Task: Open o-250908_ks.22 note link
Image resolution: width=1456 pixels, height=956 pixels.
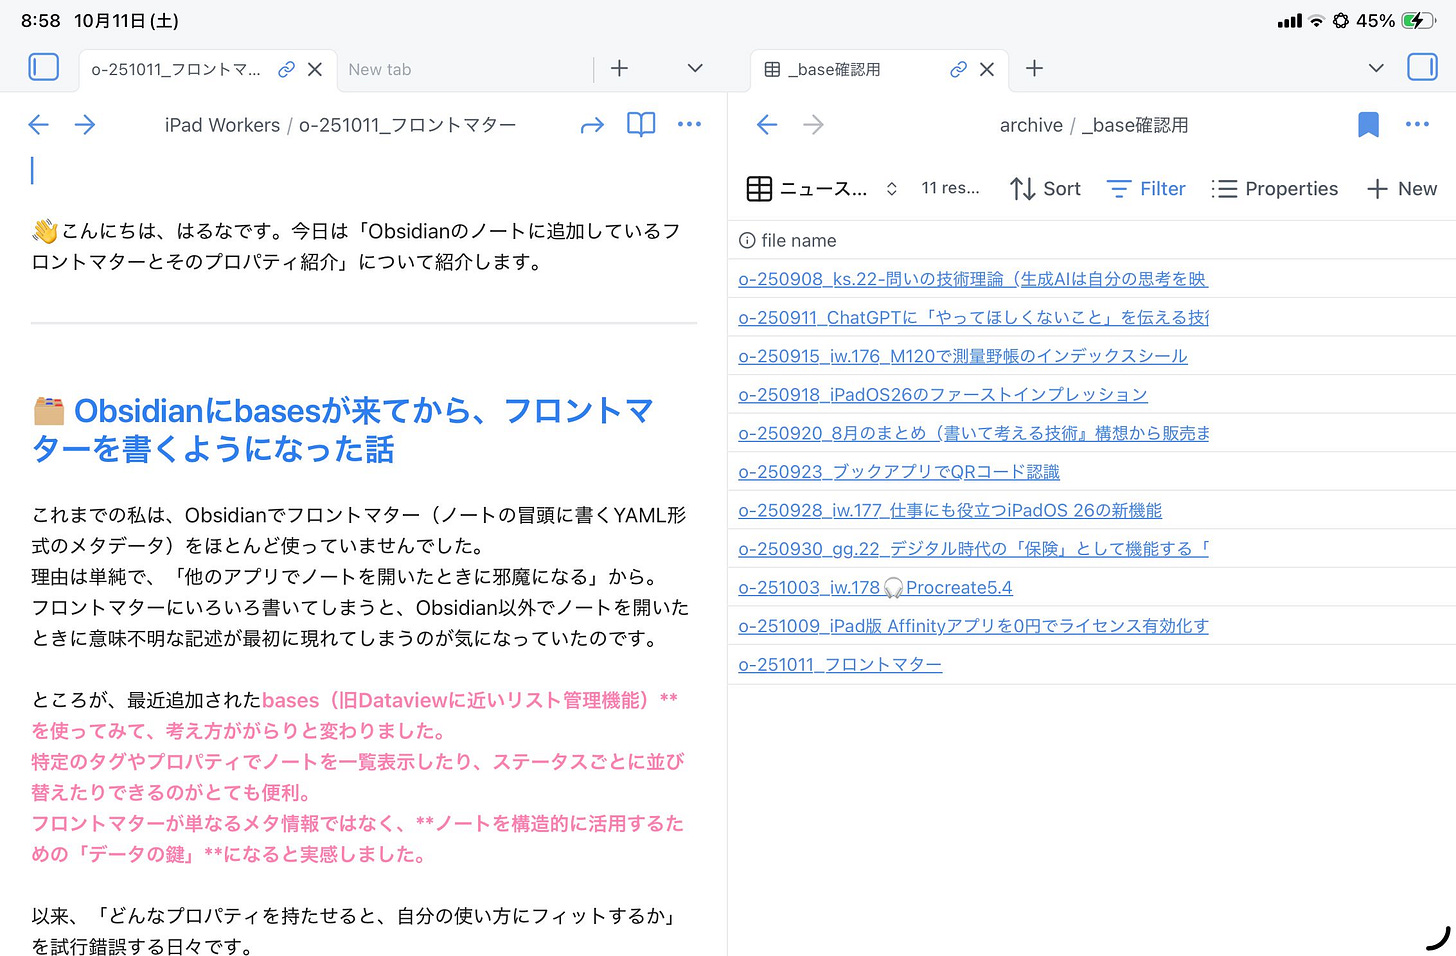Action: [972, 279]
